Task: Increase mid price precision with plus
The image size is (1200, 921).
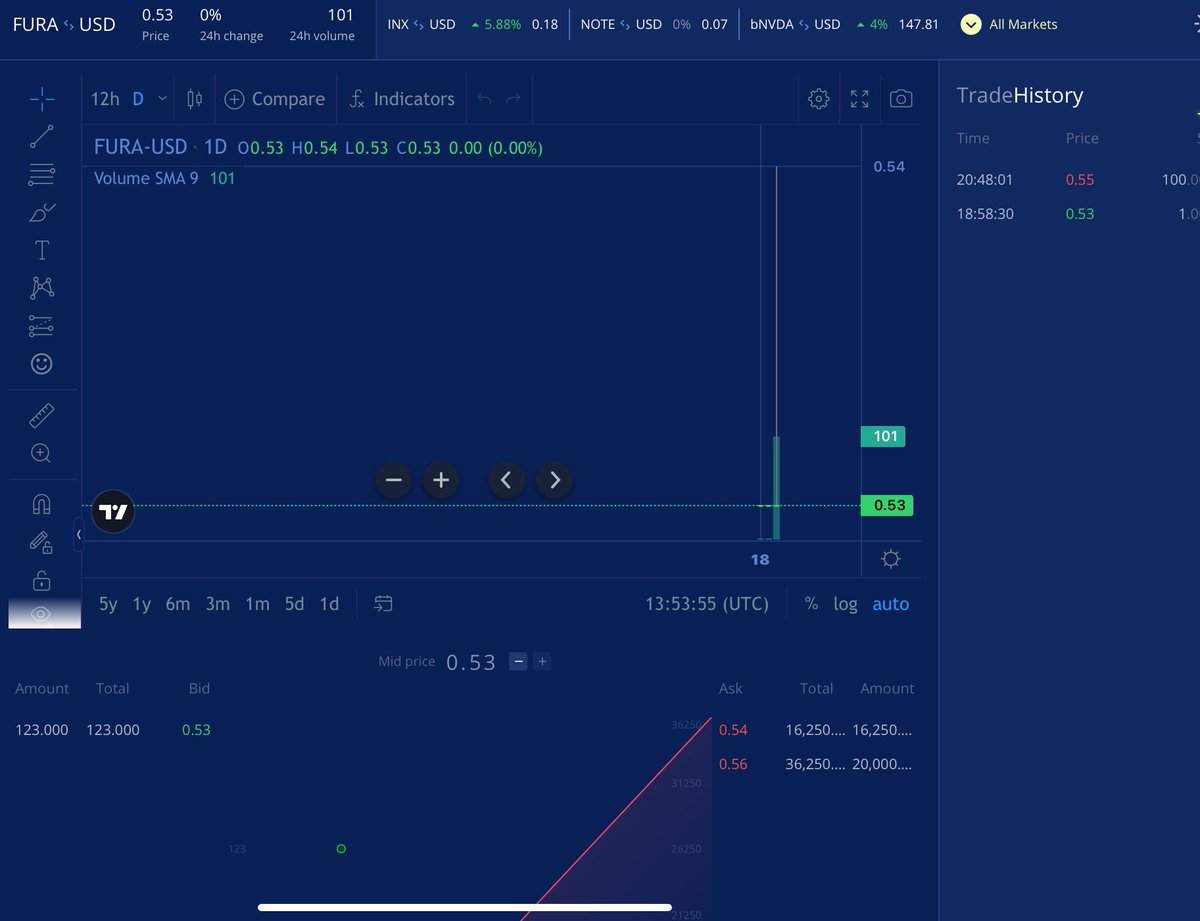Action: (x=541, y=661)
